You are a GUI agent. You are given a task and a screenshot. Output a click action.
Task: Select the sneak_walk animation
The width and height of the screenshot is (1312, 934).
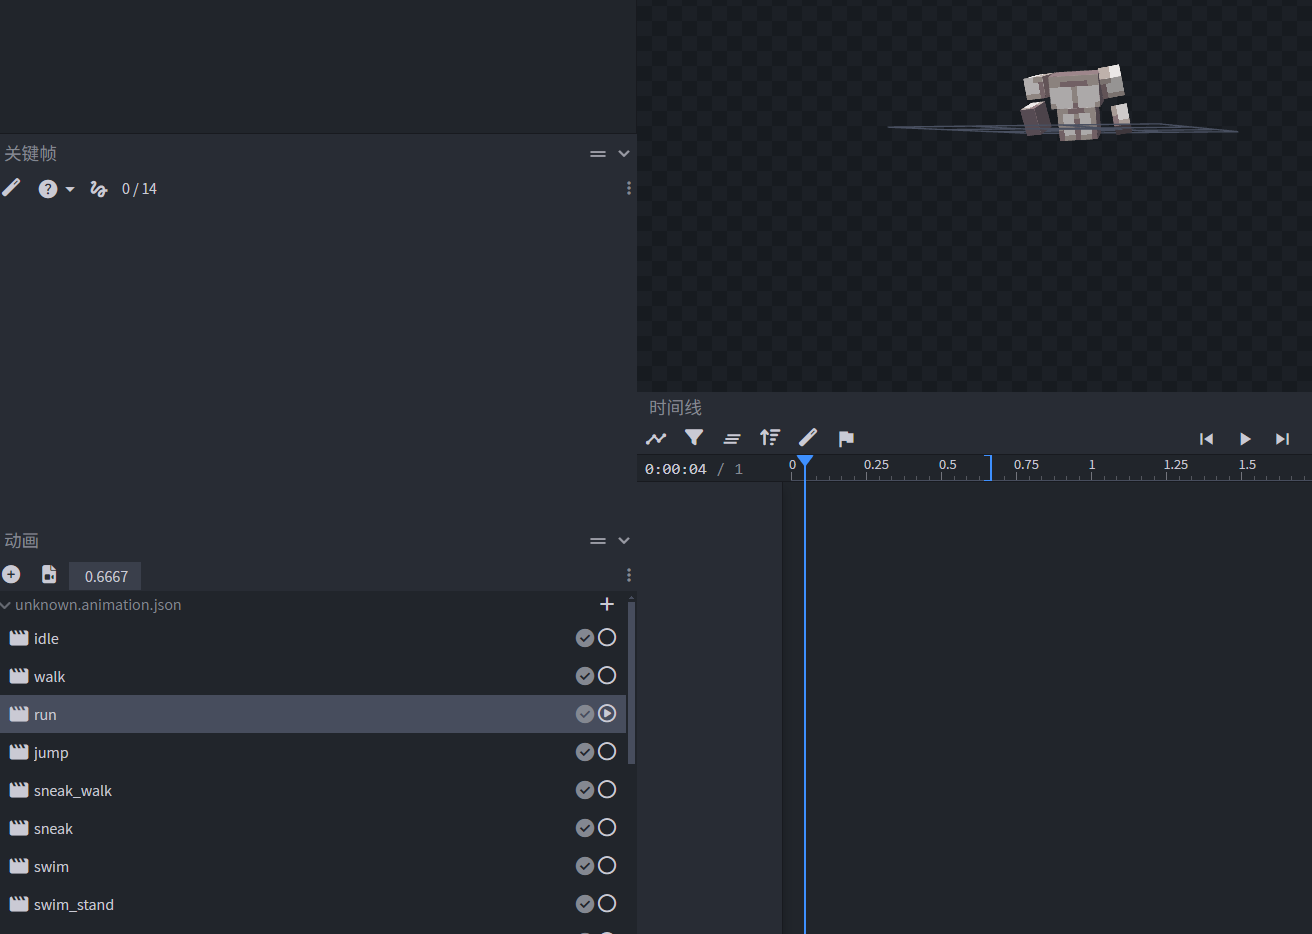coord(313,790)
